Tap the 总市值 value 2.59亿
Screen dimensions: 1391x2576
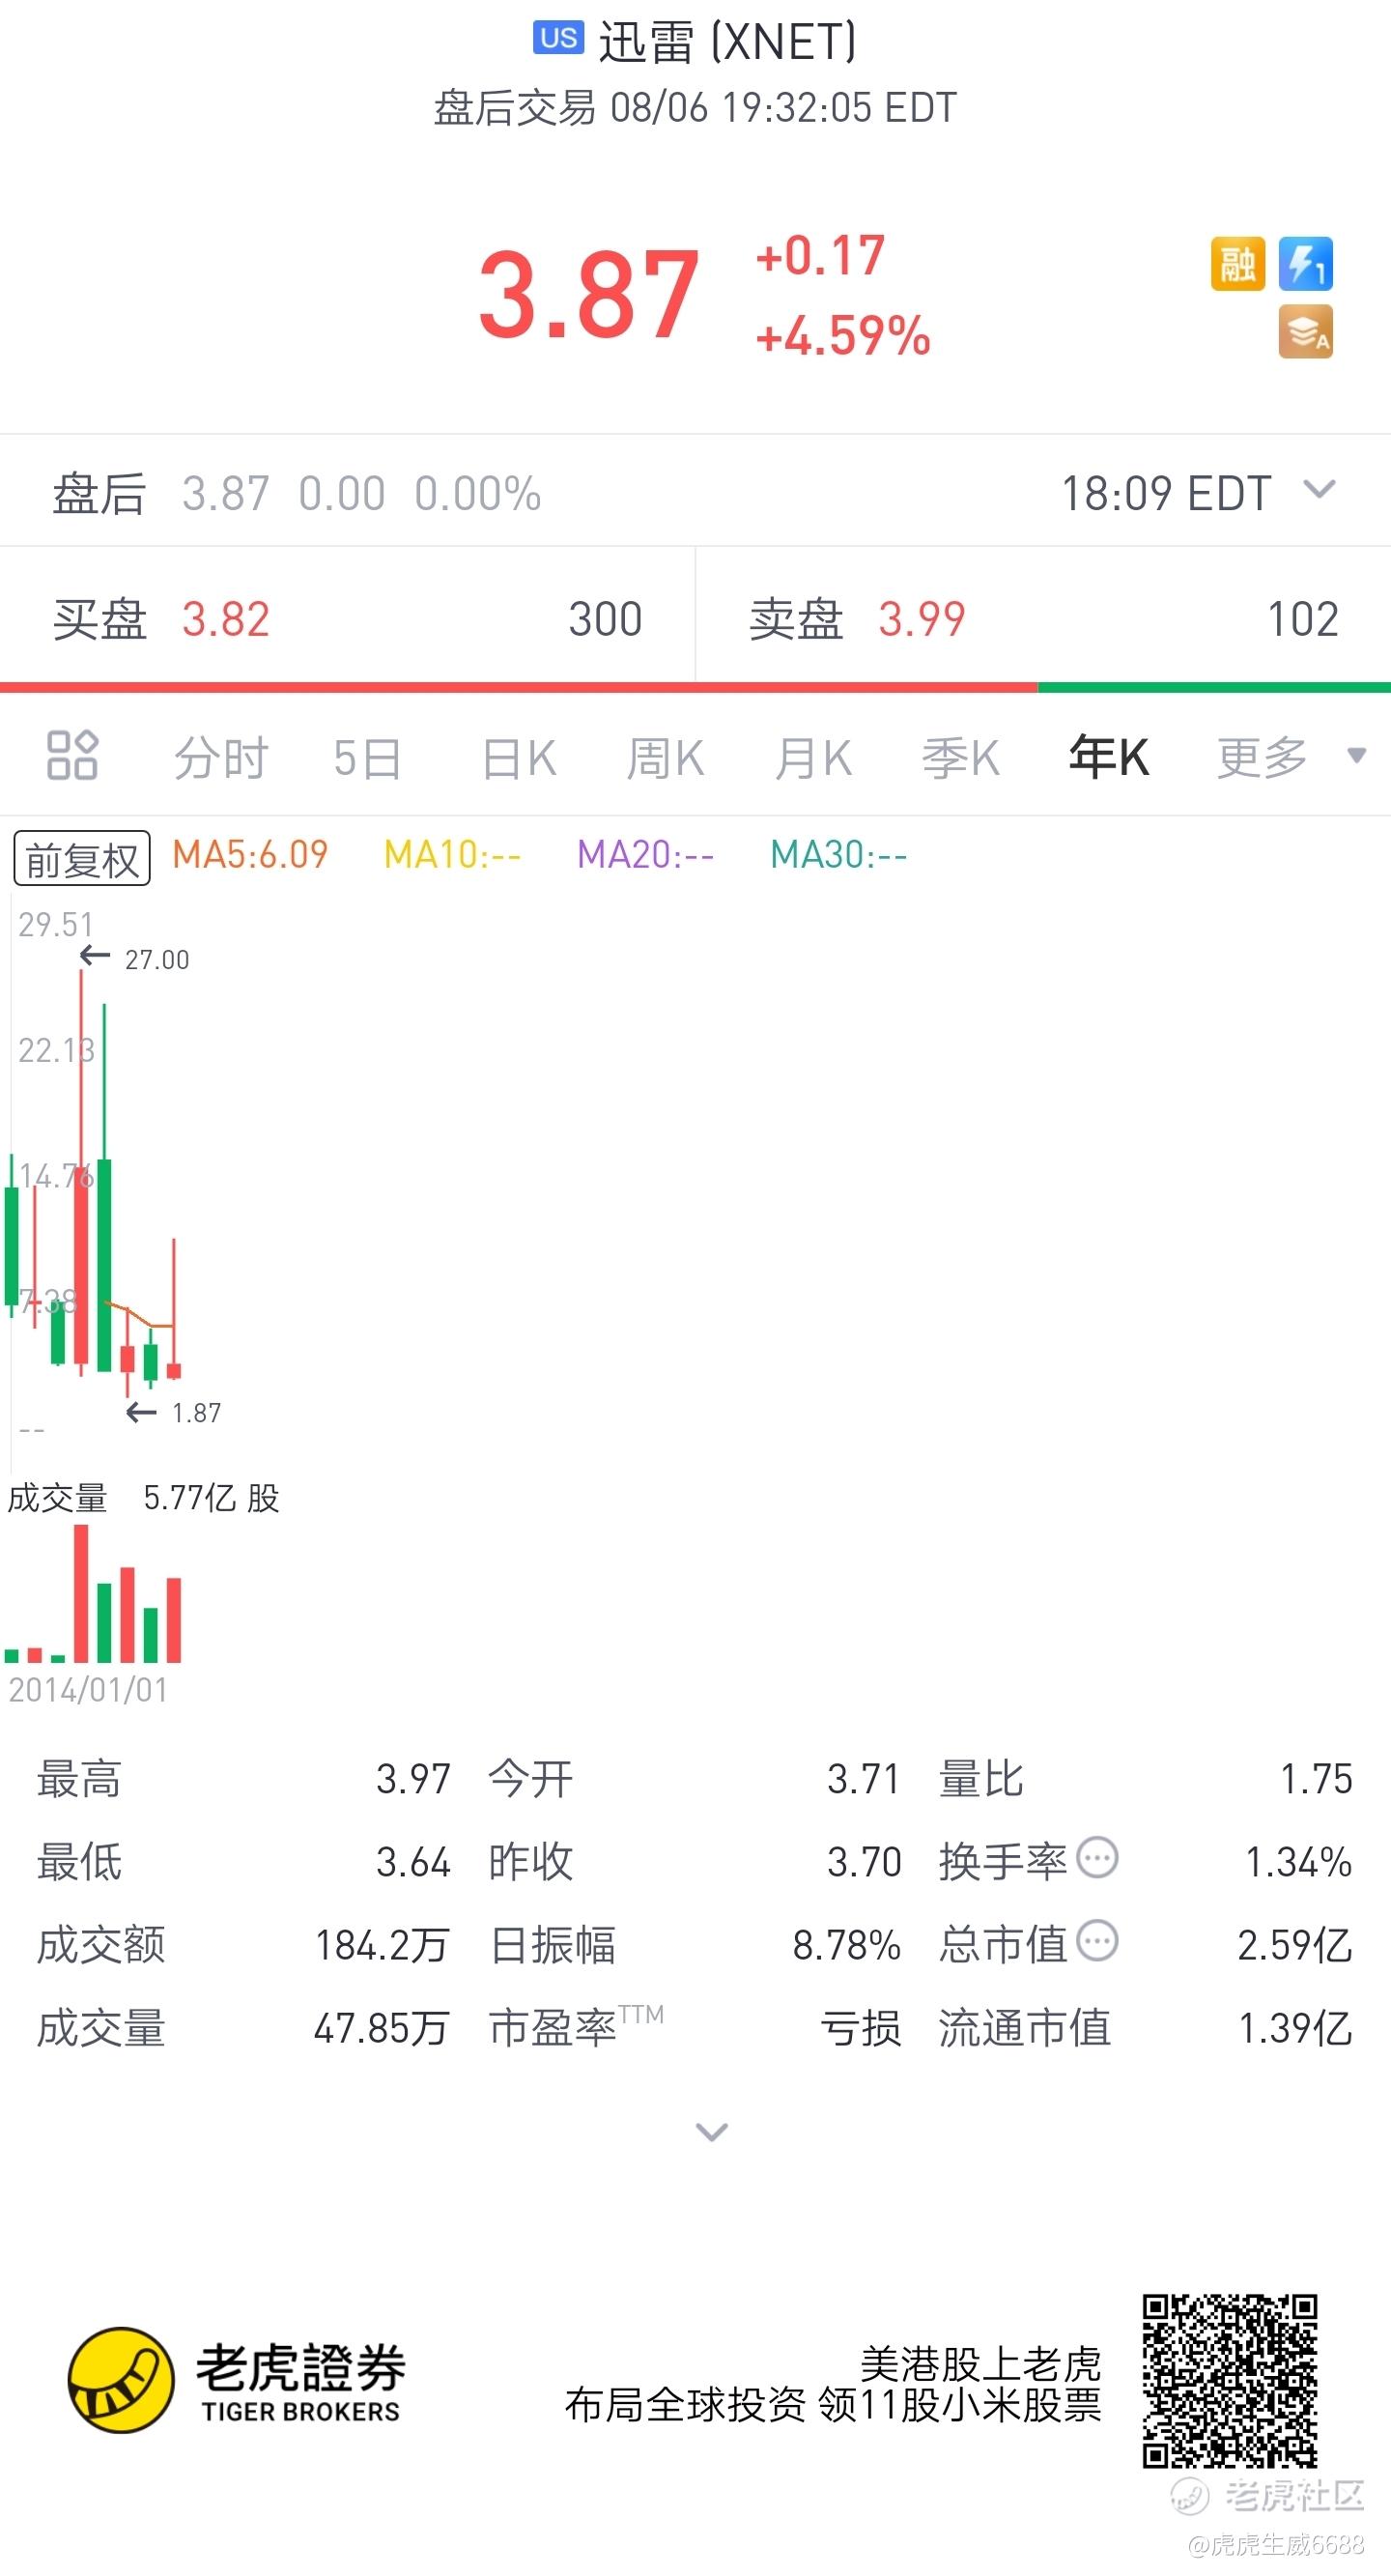1295,1945
